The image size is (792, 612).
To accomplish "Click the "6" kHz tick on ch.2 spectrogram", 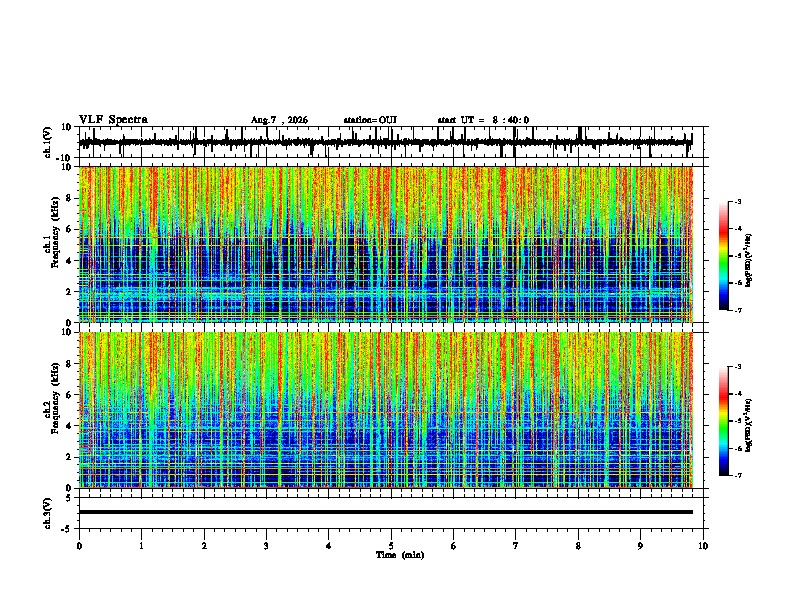I will [69, 394].
